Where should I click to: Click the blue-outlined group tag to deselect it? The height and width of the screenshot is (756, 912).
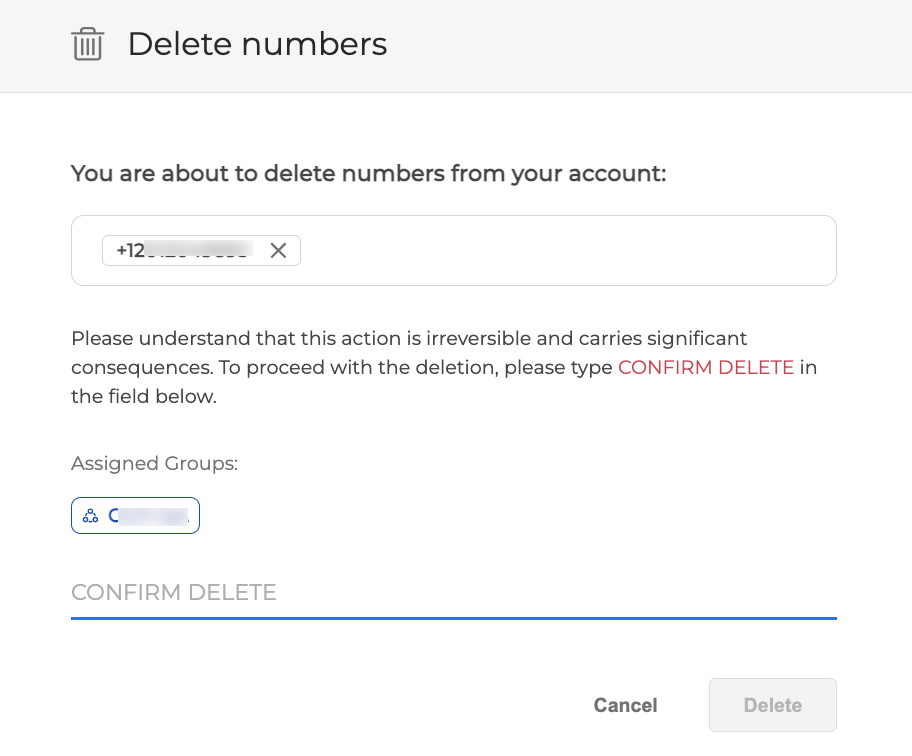coord(135,515)
